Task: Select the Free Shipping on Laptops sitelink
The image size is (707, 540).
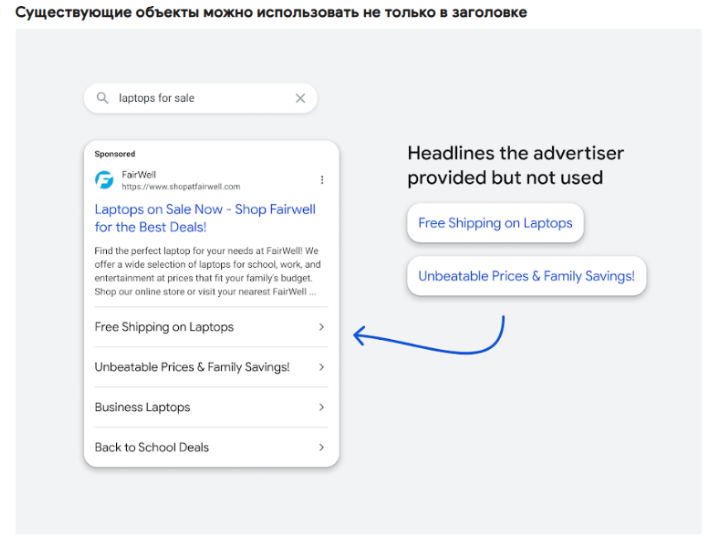Action: (211, 327)
